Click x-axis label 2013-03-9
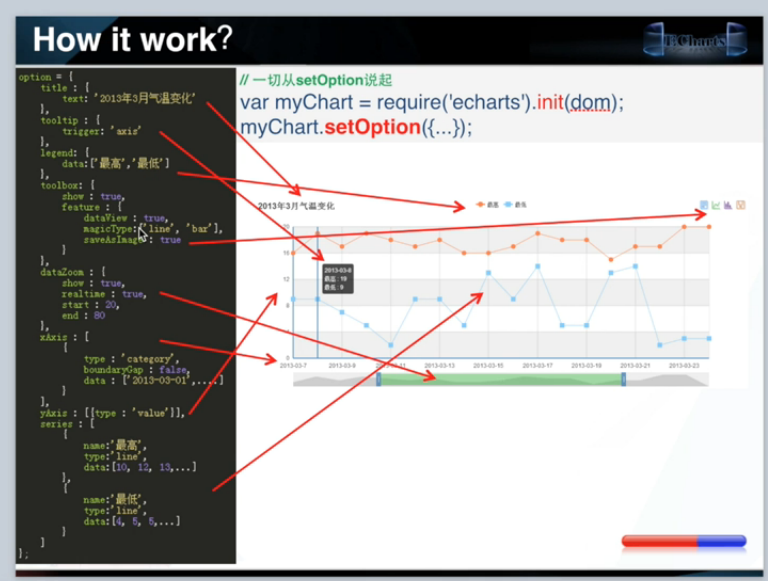Screen dimensions: 768x581 [x=342, y=365]
